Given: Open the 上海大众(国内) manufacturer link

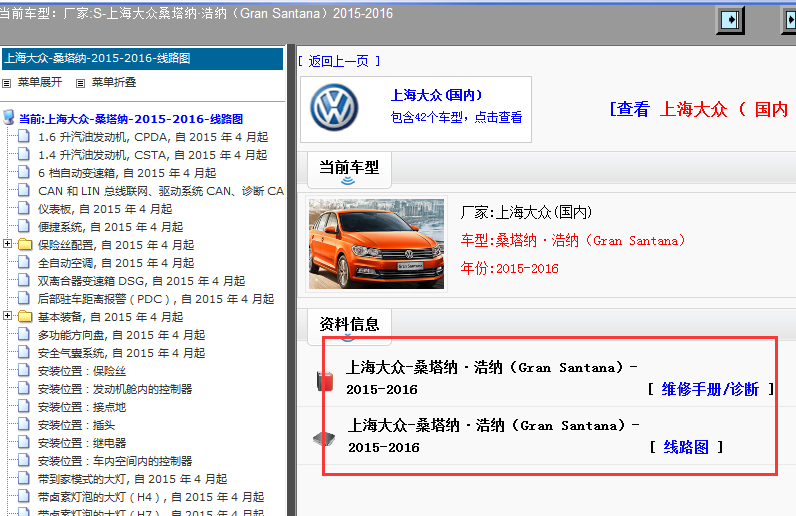Looking at the screenshot, I should click(x=436, y=95).
